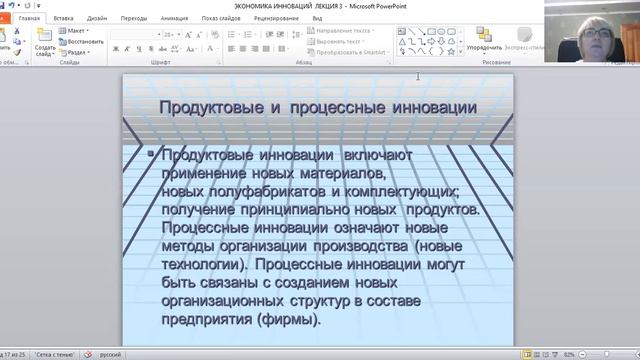This screenshot has width=640, height=360.
Task: Open the Анимация ribbon tab
Action: point(174,18)
